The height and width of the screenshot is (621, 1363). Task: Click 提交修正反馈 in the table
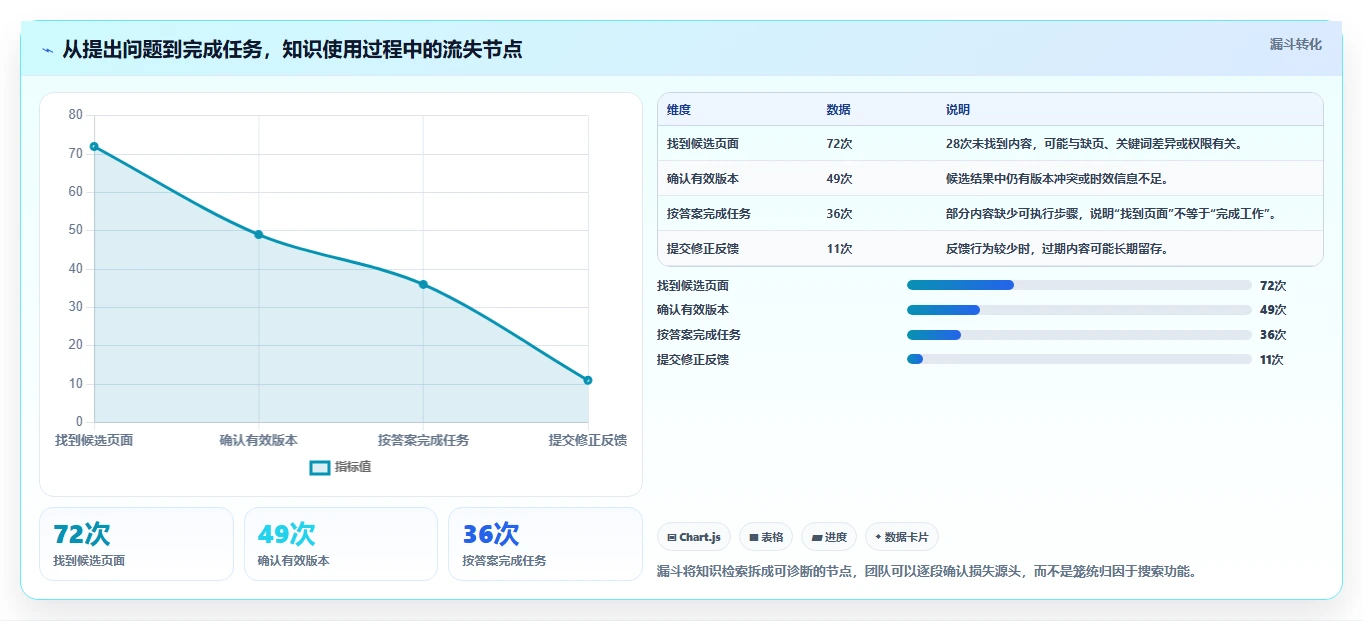click(703, 249)
